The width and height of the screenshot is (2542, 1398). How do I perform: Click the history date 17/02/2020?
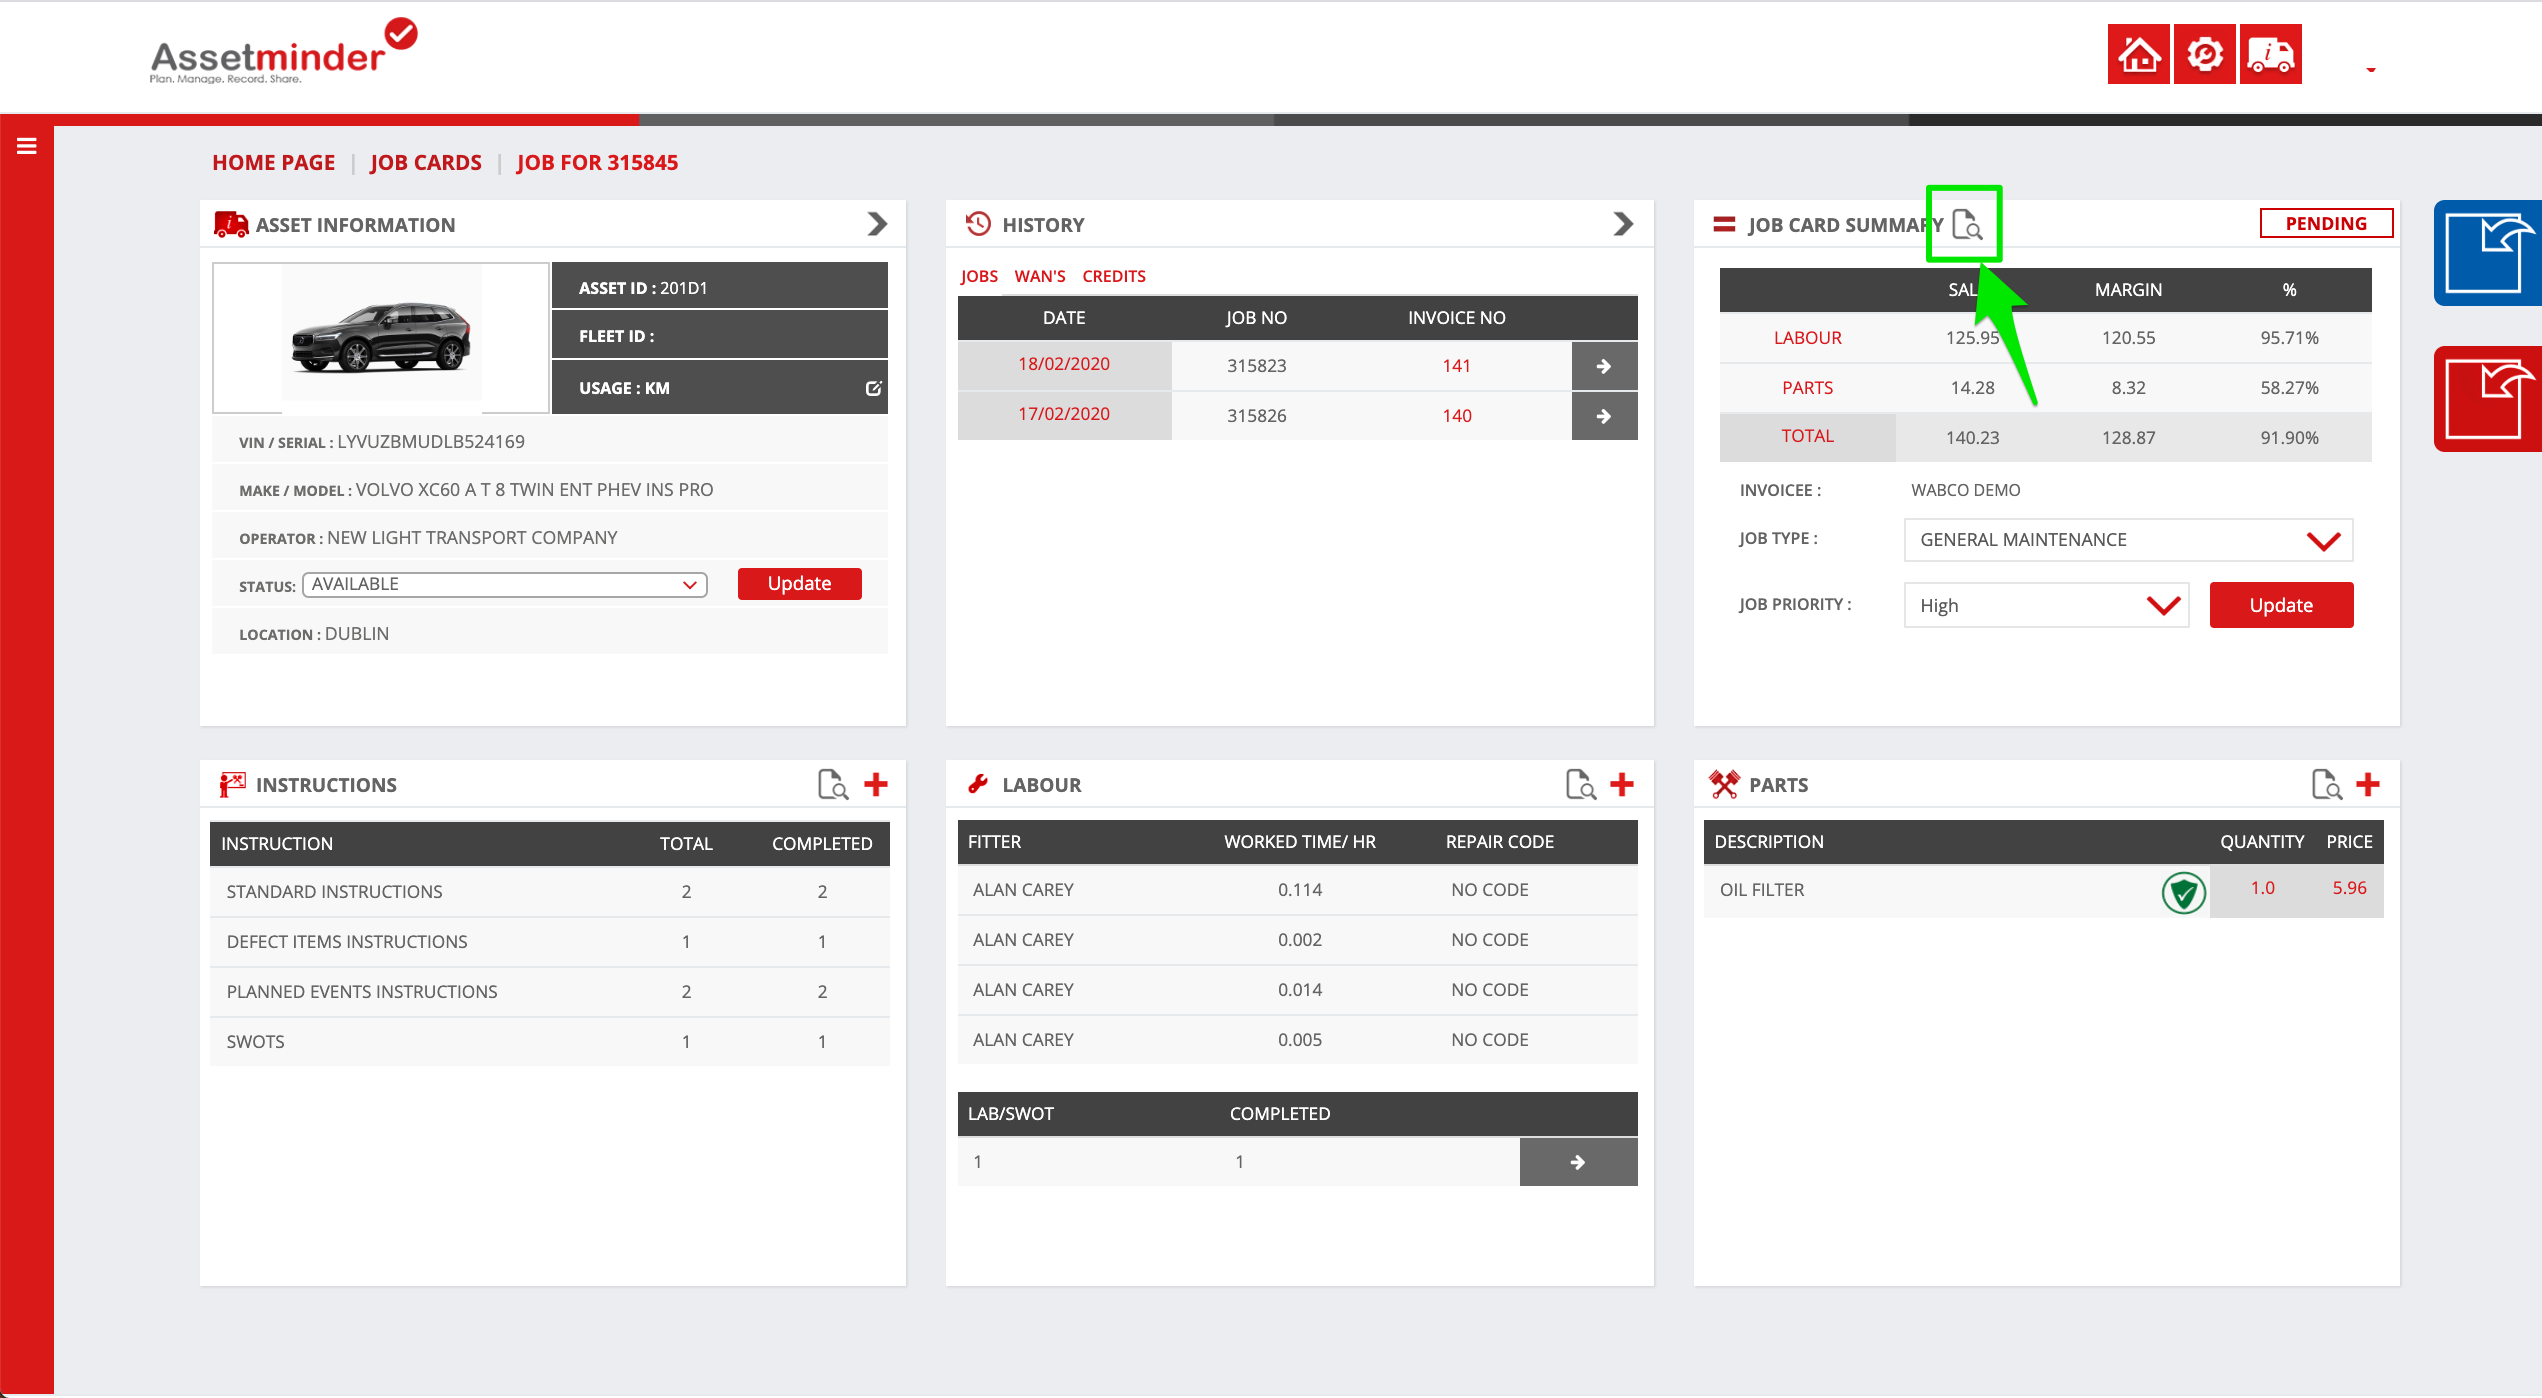click(x=1064, y=414)
